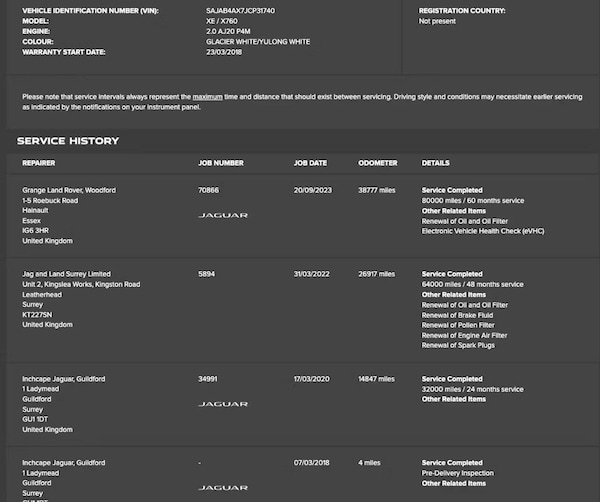
Task: Click job number 5894
Action: [208, 273]
